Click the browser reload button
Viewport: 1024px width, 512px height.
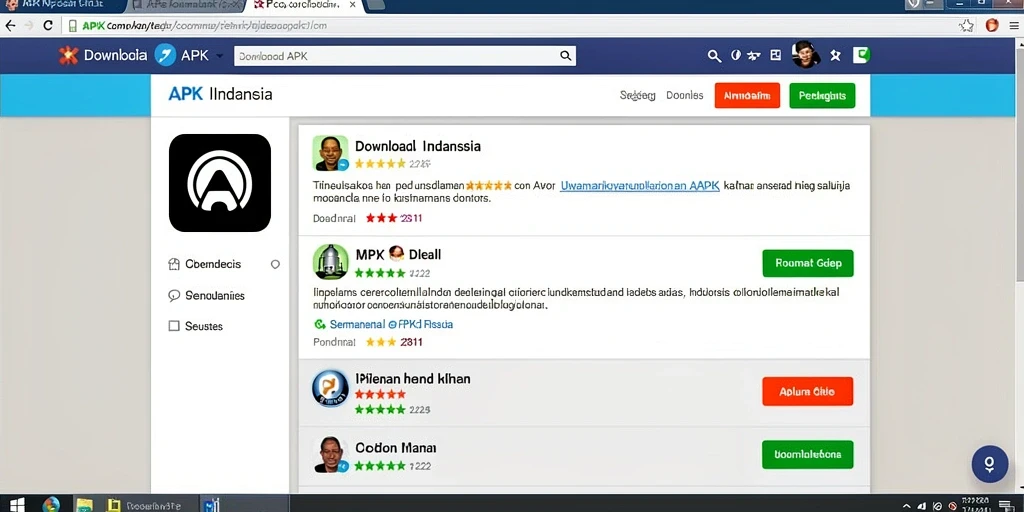point(48,25)
